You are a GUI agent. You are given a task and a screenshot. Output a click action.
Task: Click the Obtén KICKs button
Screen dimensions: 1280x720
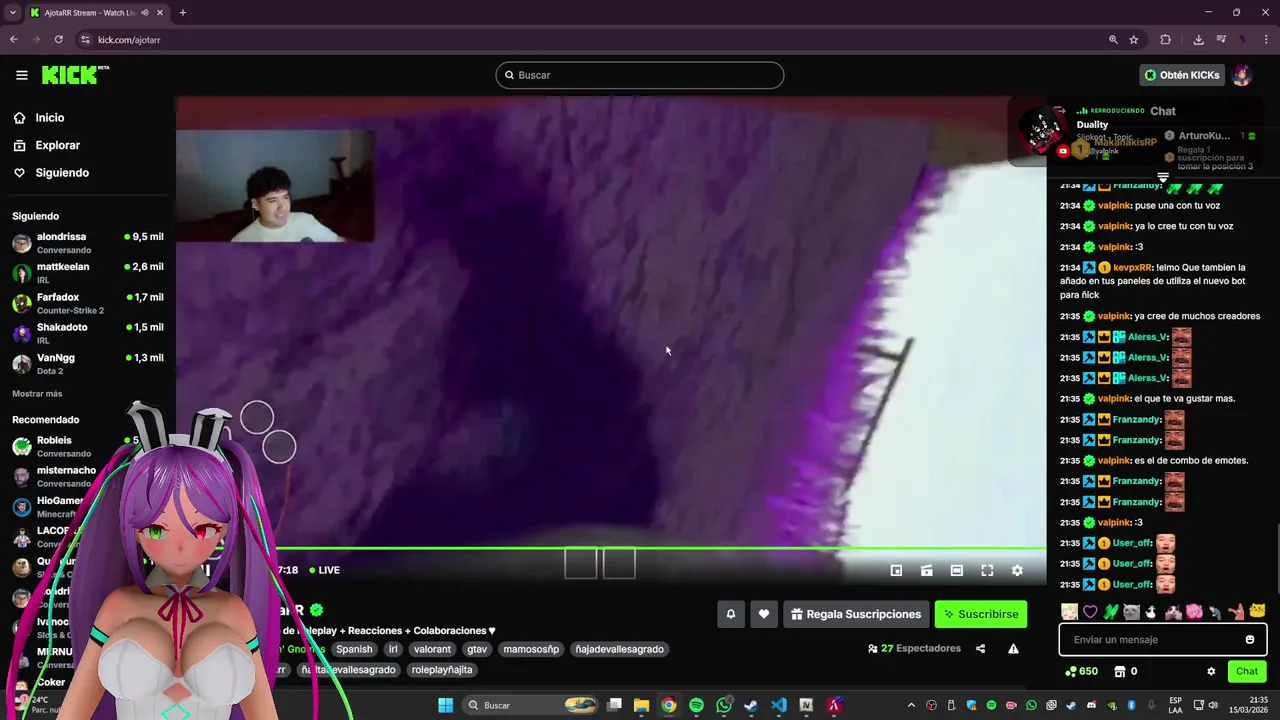(1182, 75)
